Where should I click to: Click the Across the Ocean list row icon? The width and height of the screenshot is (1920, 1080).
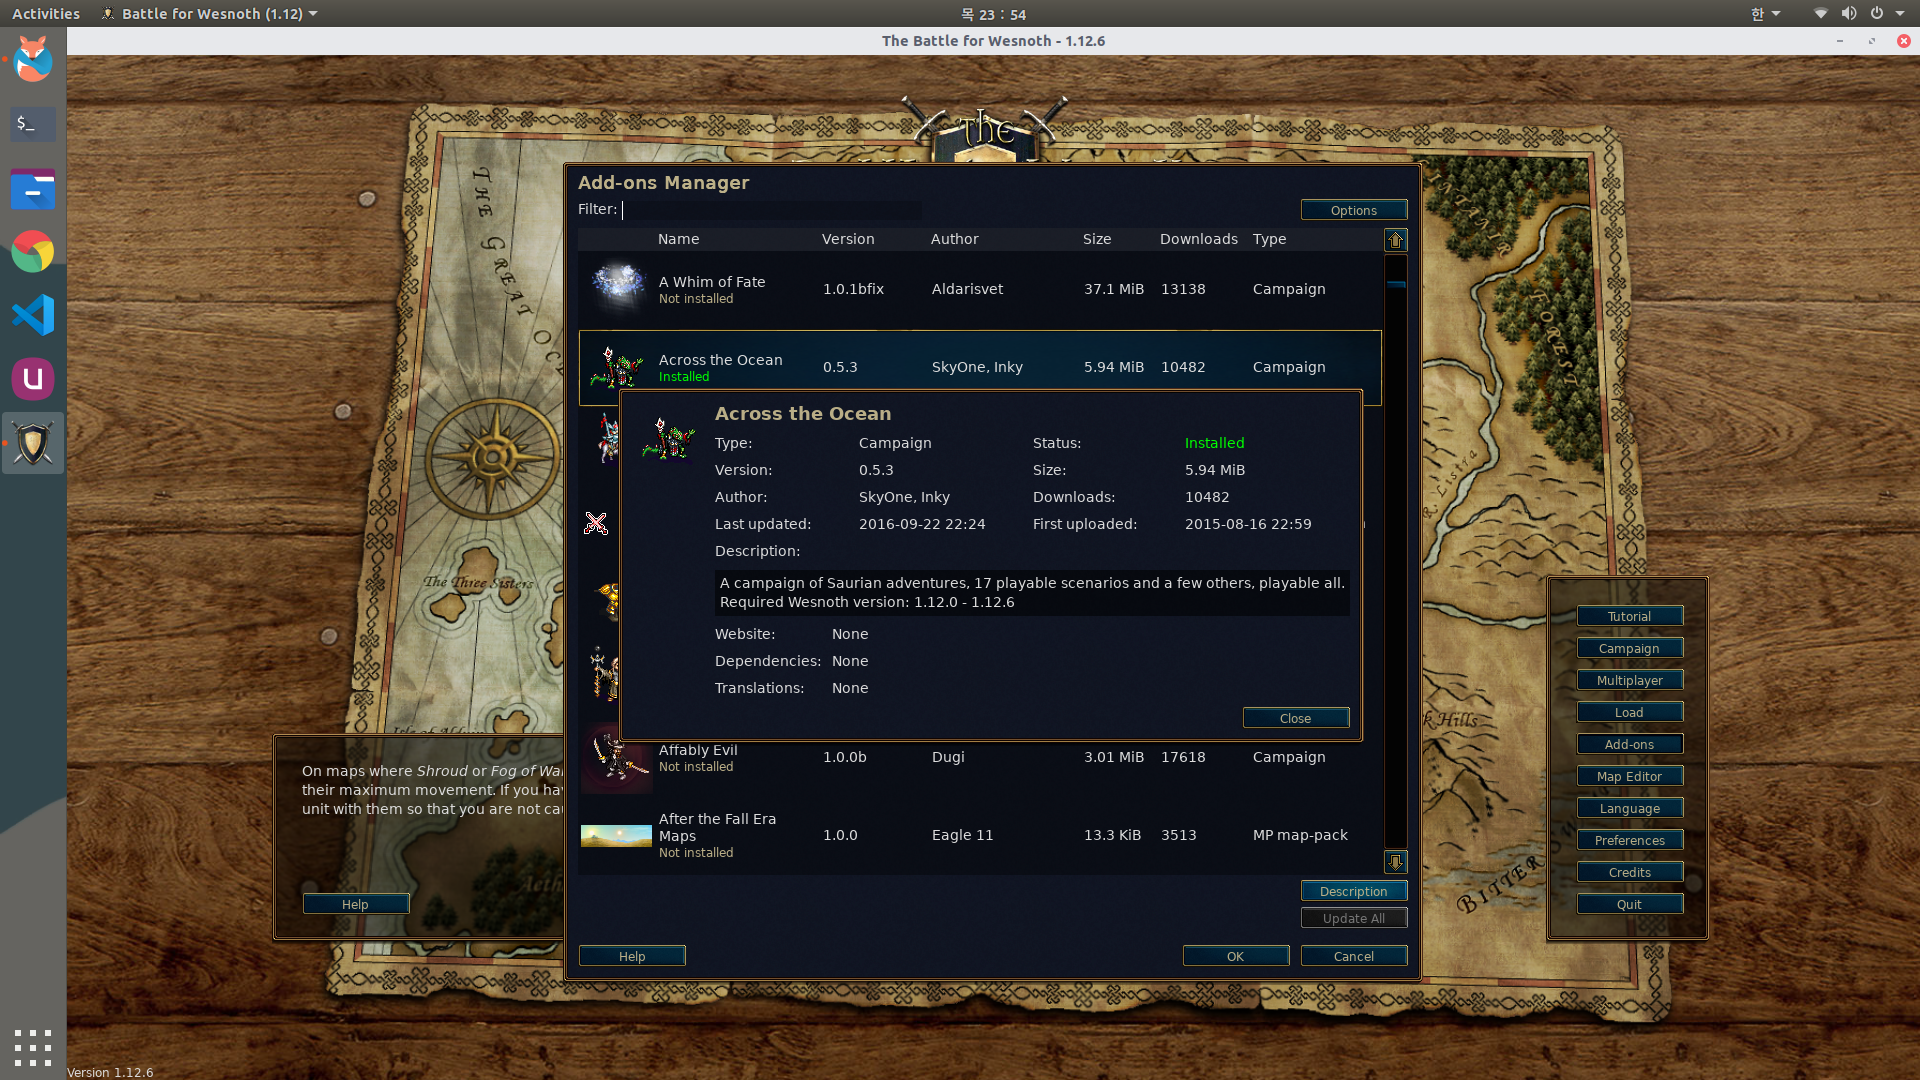[x=616, y=367]
